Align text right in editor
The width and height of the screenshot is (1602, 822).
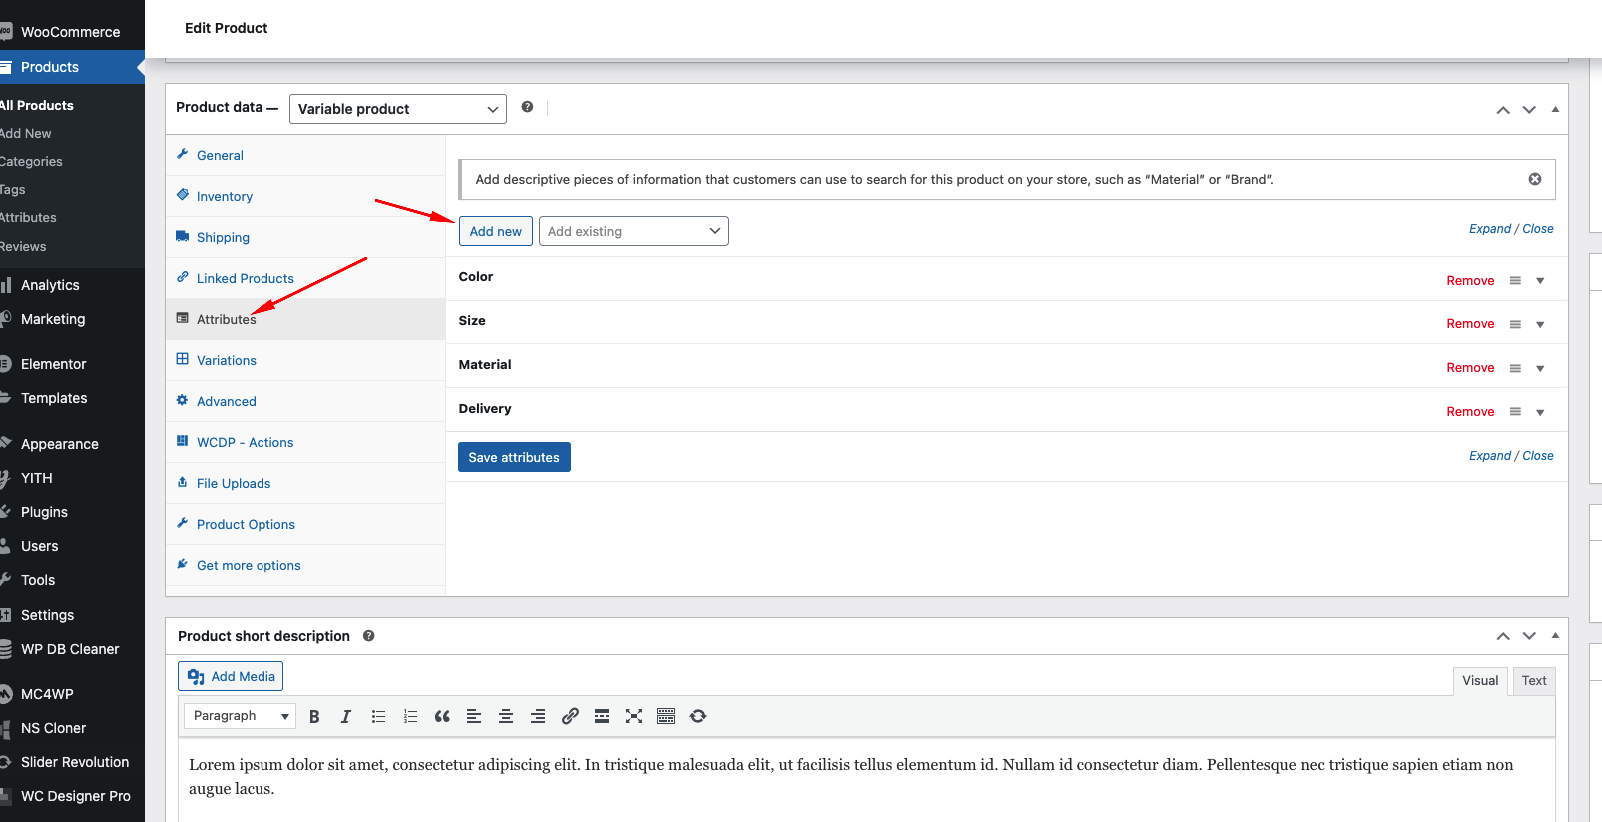pos(538,716)
